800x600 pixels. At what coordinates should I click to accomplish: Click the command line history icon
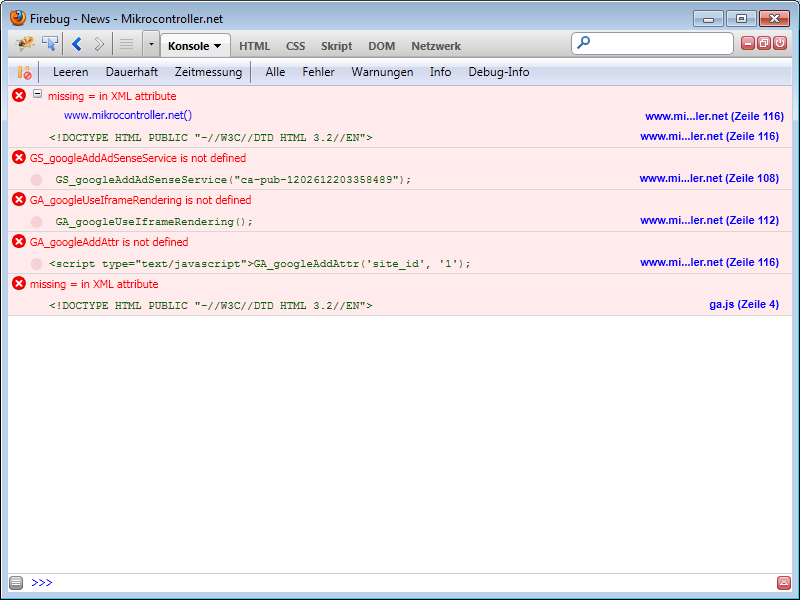tap(16, 582)
